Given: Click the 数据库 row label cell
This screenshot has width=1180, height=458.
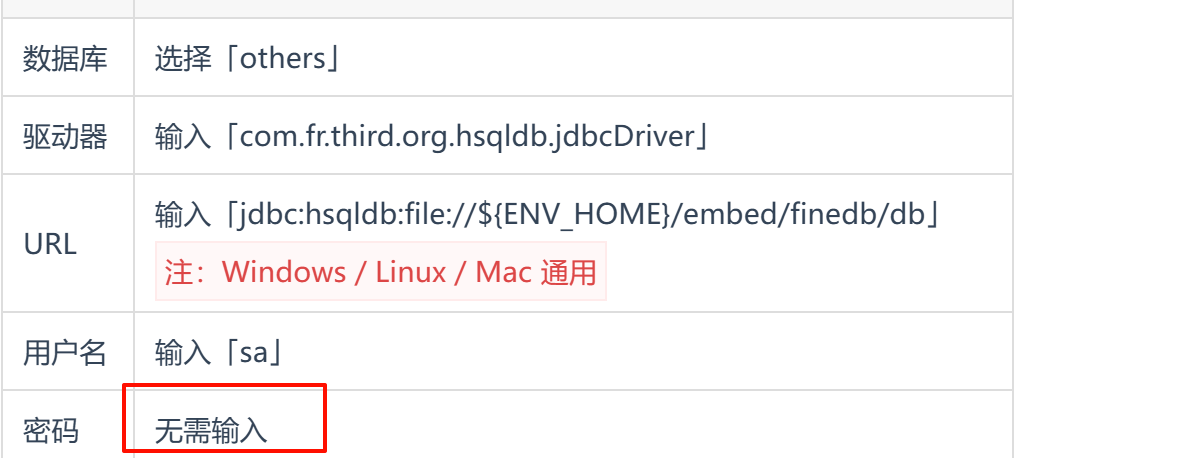Looking at the screenshot, I should tap(67, 58).
